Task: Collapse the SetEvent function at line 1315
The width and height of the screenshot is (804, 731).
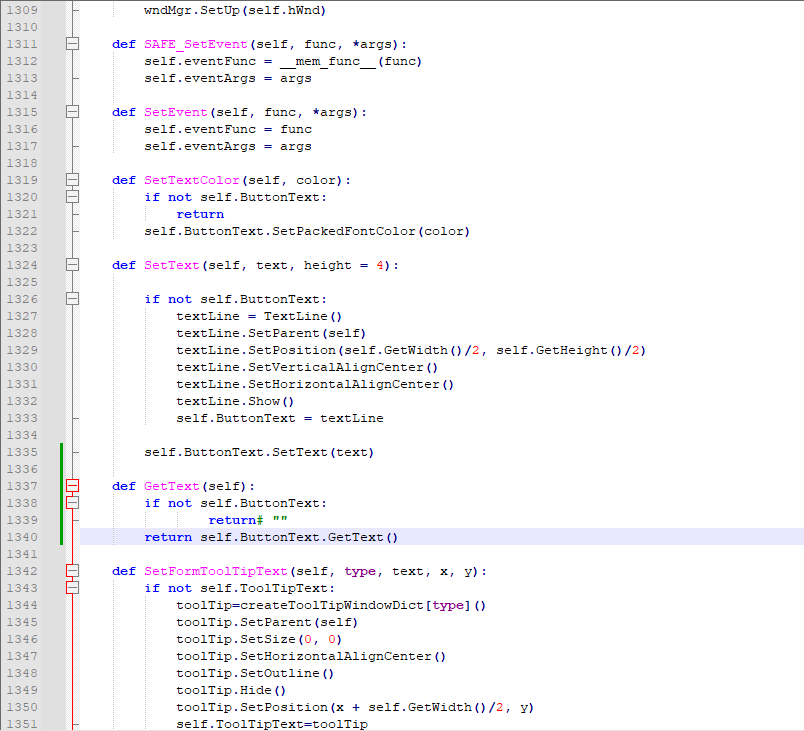Action: tap(72, 112)
